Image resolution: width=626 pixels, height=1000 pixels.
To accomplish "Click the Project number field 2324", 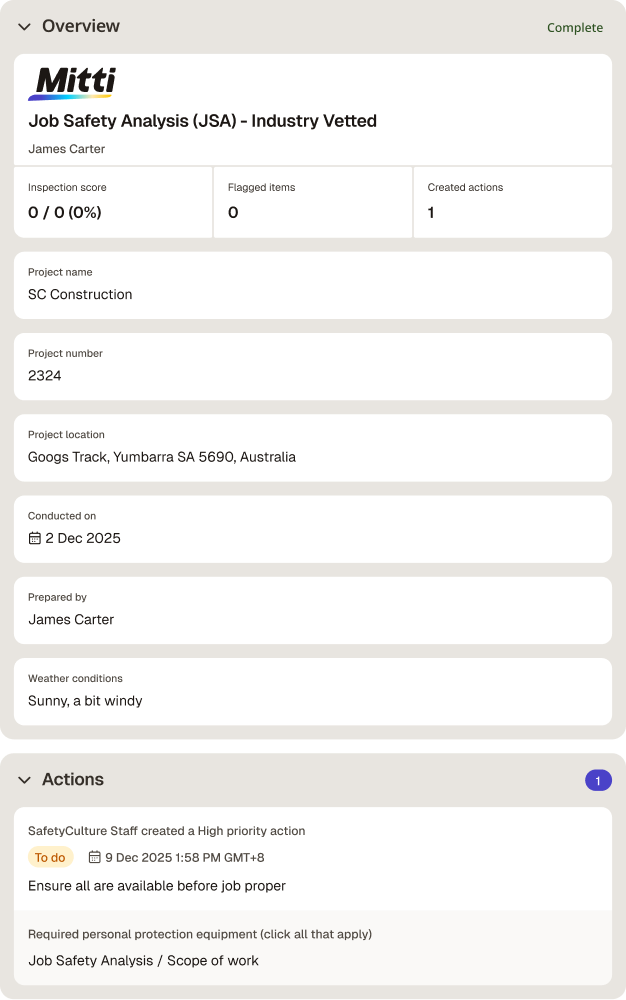I will [313, 367].
